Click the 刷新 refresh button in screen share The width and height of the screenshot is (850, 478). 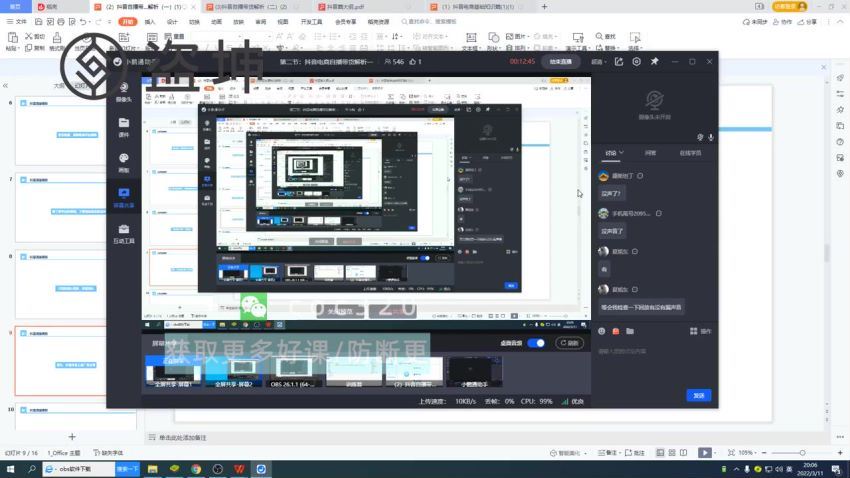point(569,343)
